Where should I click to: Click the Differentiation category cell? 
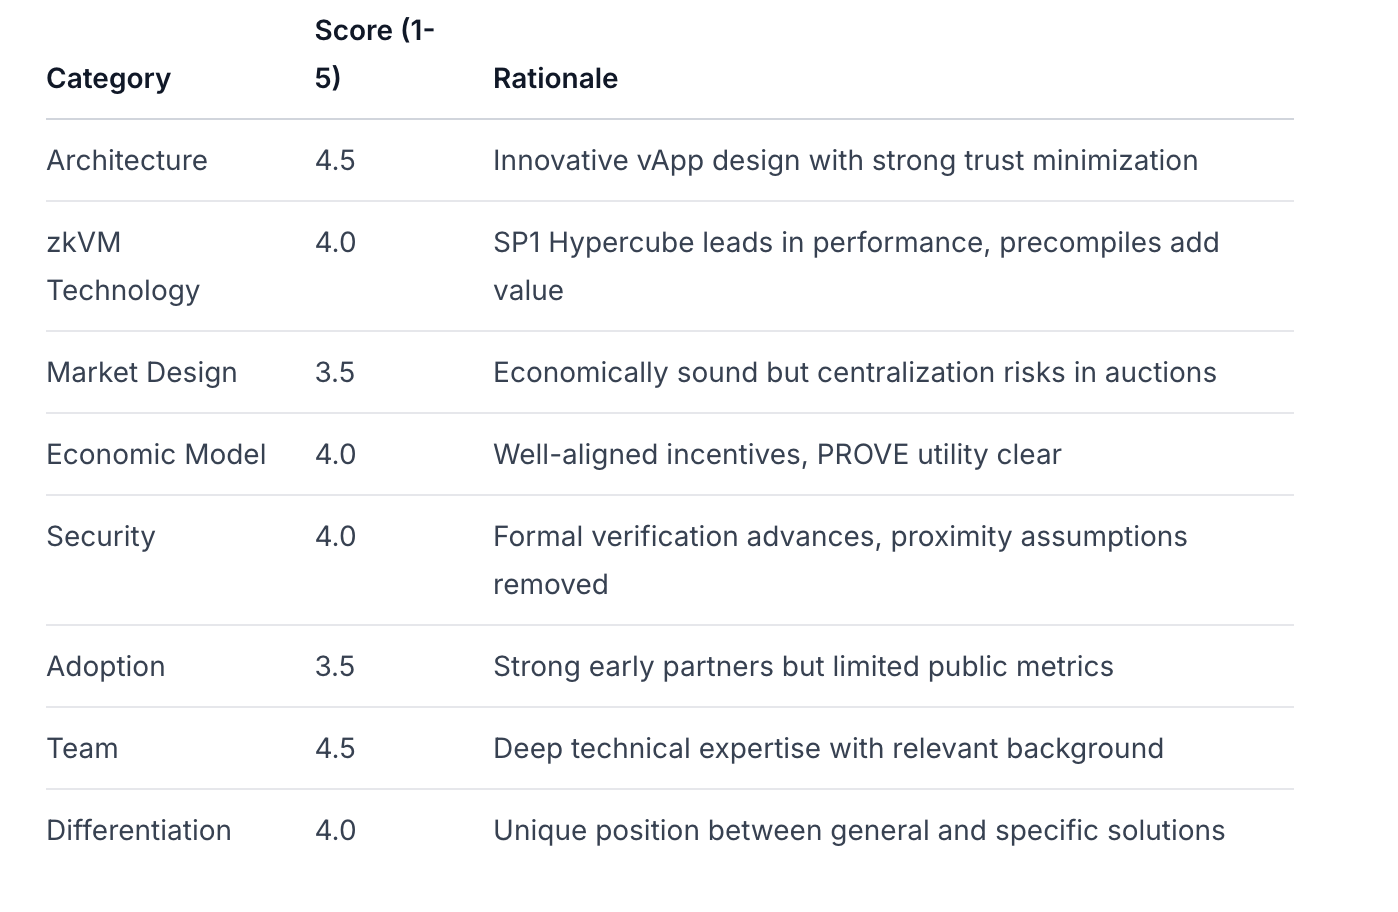139,830
